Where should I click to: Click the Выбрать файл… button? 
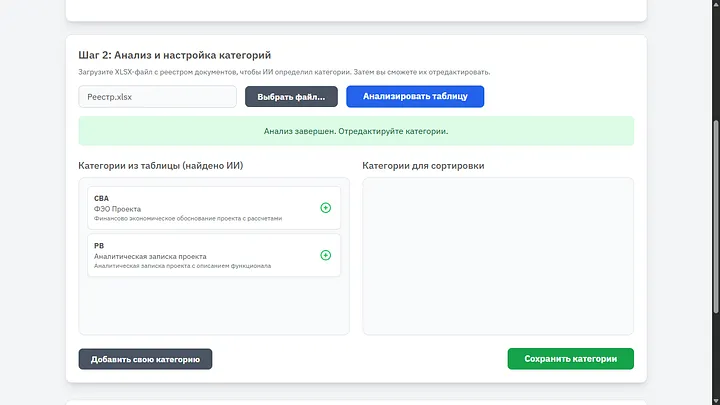291,97
